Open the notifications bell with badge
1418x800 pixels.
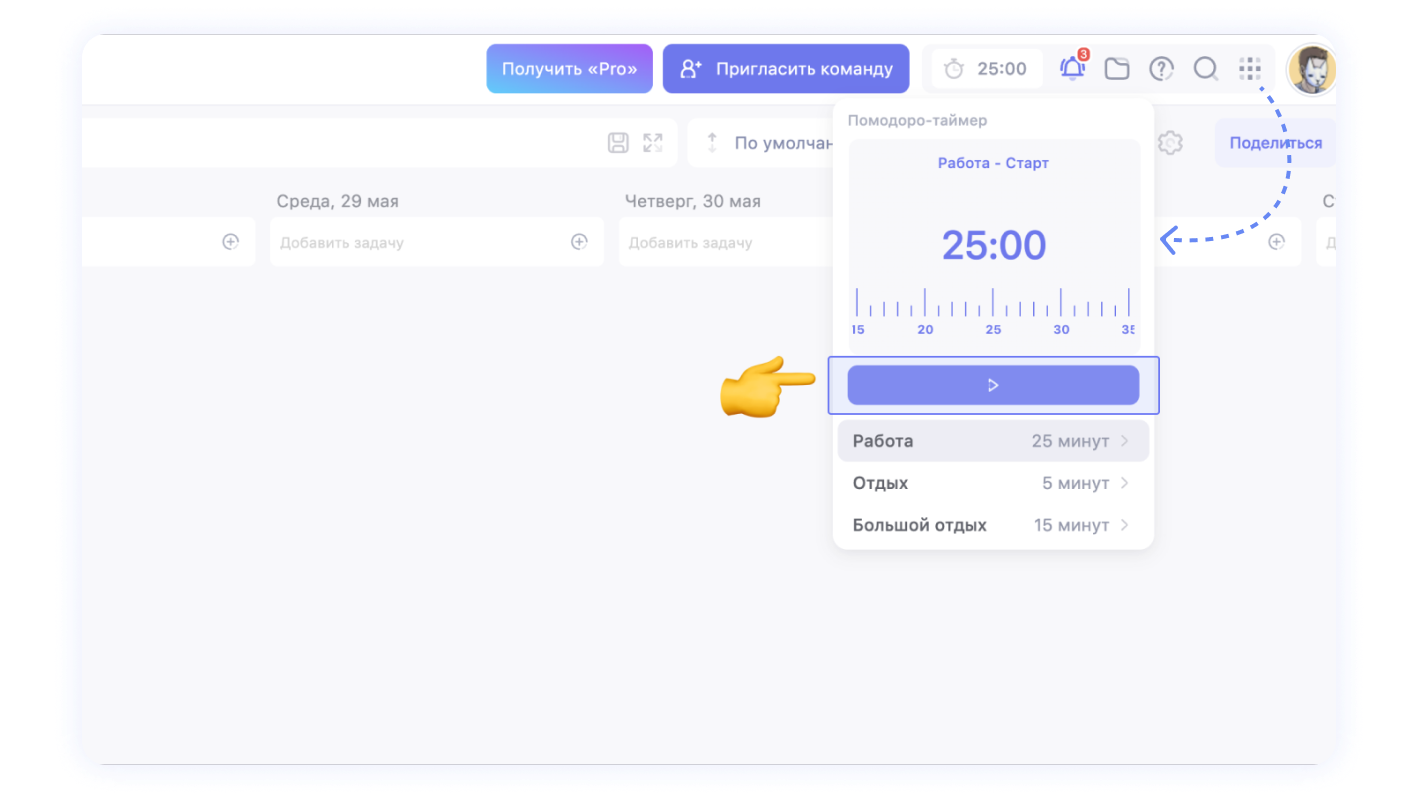(x=1072, y=69)
